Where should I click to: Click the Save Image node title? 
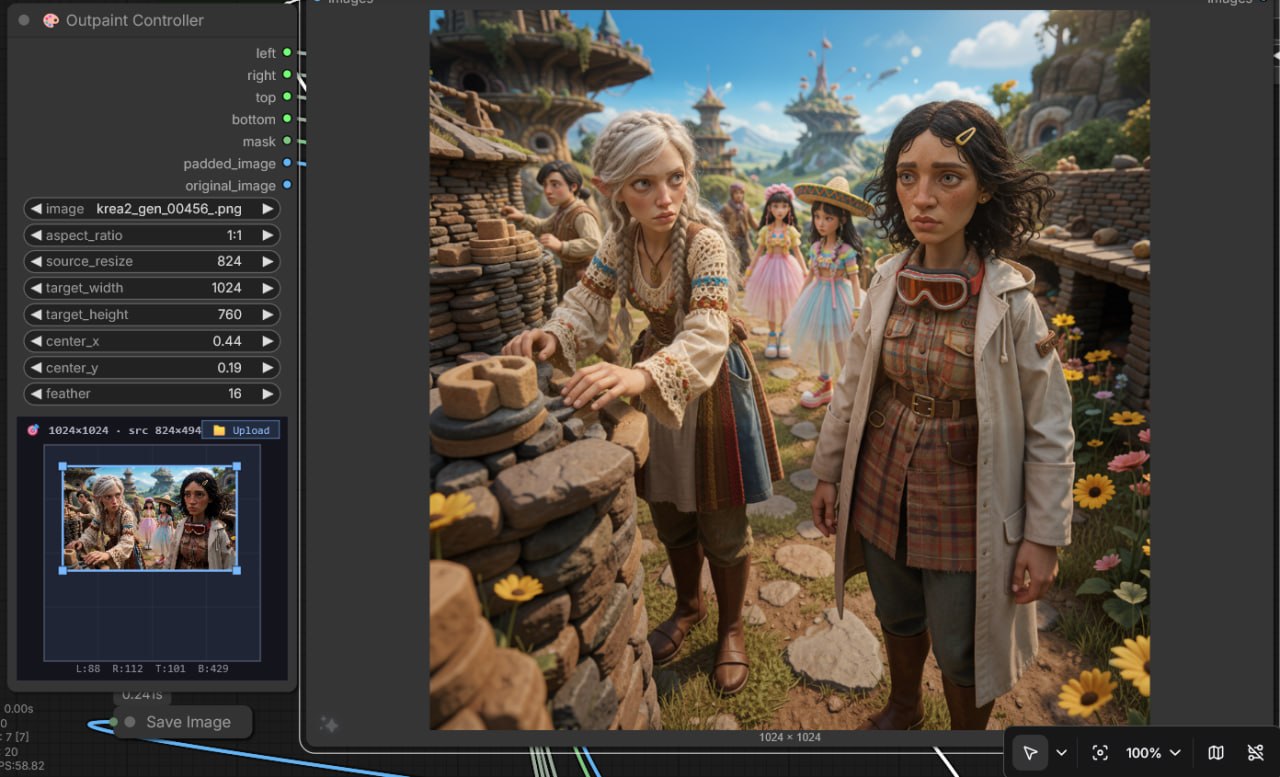point(188,722)
